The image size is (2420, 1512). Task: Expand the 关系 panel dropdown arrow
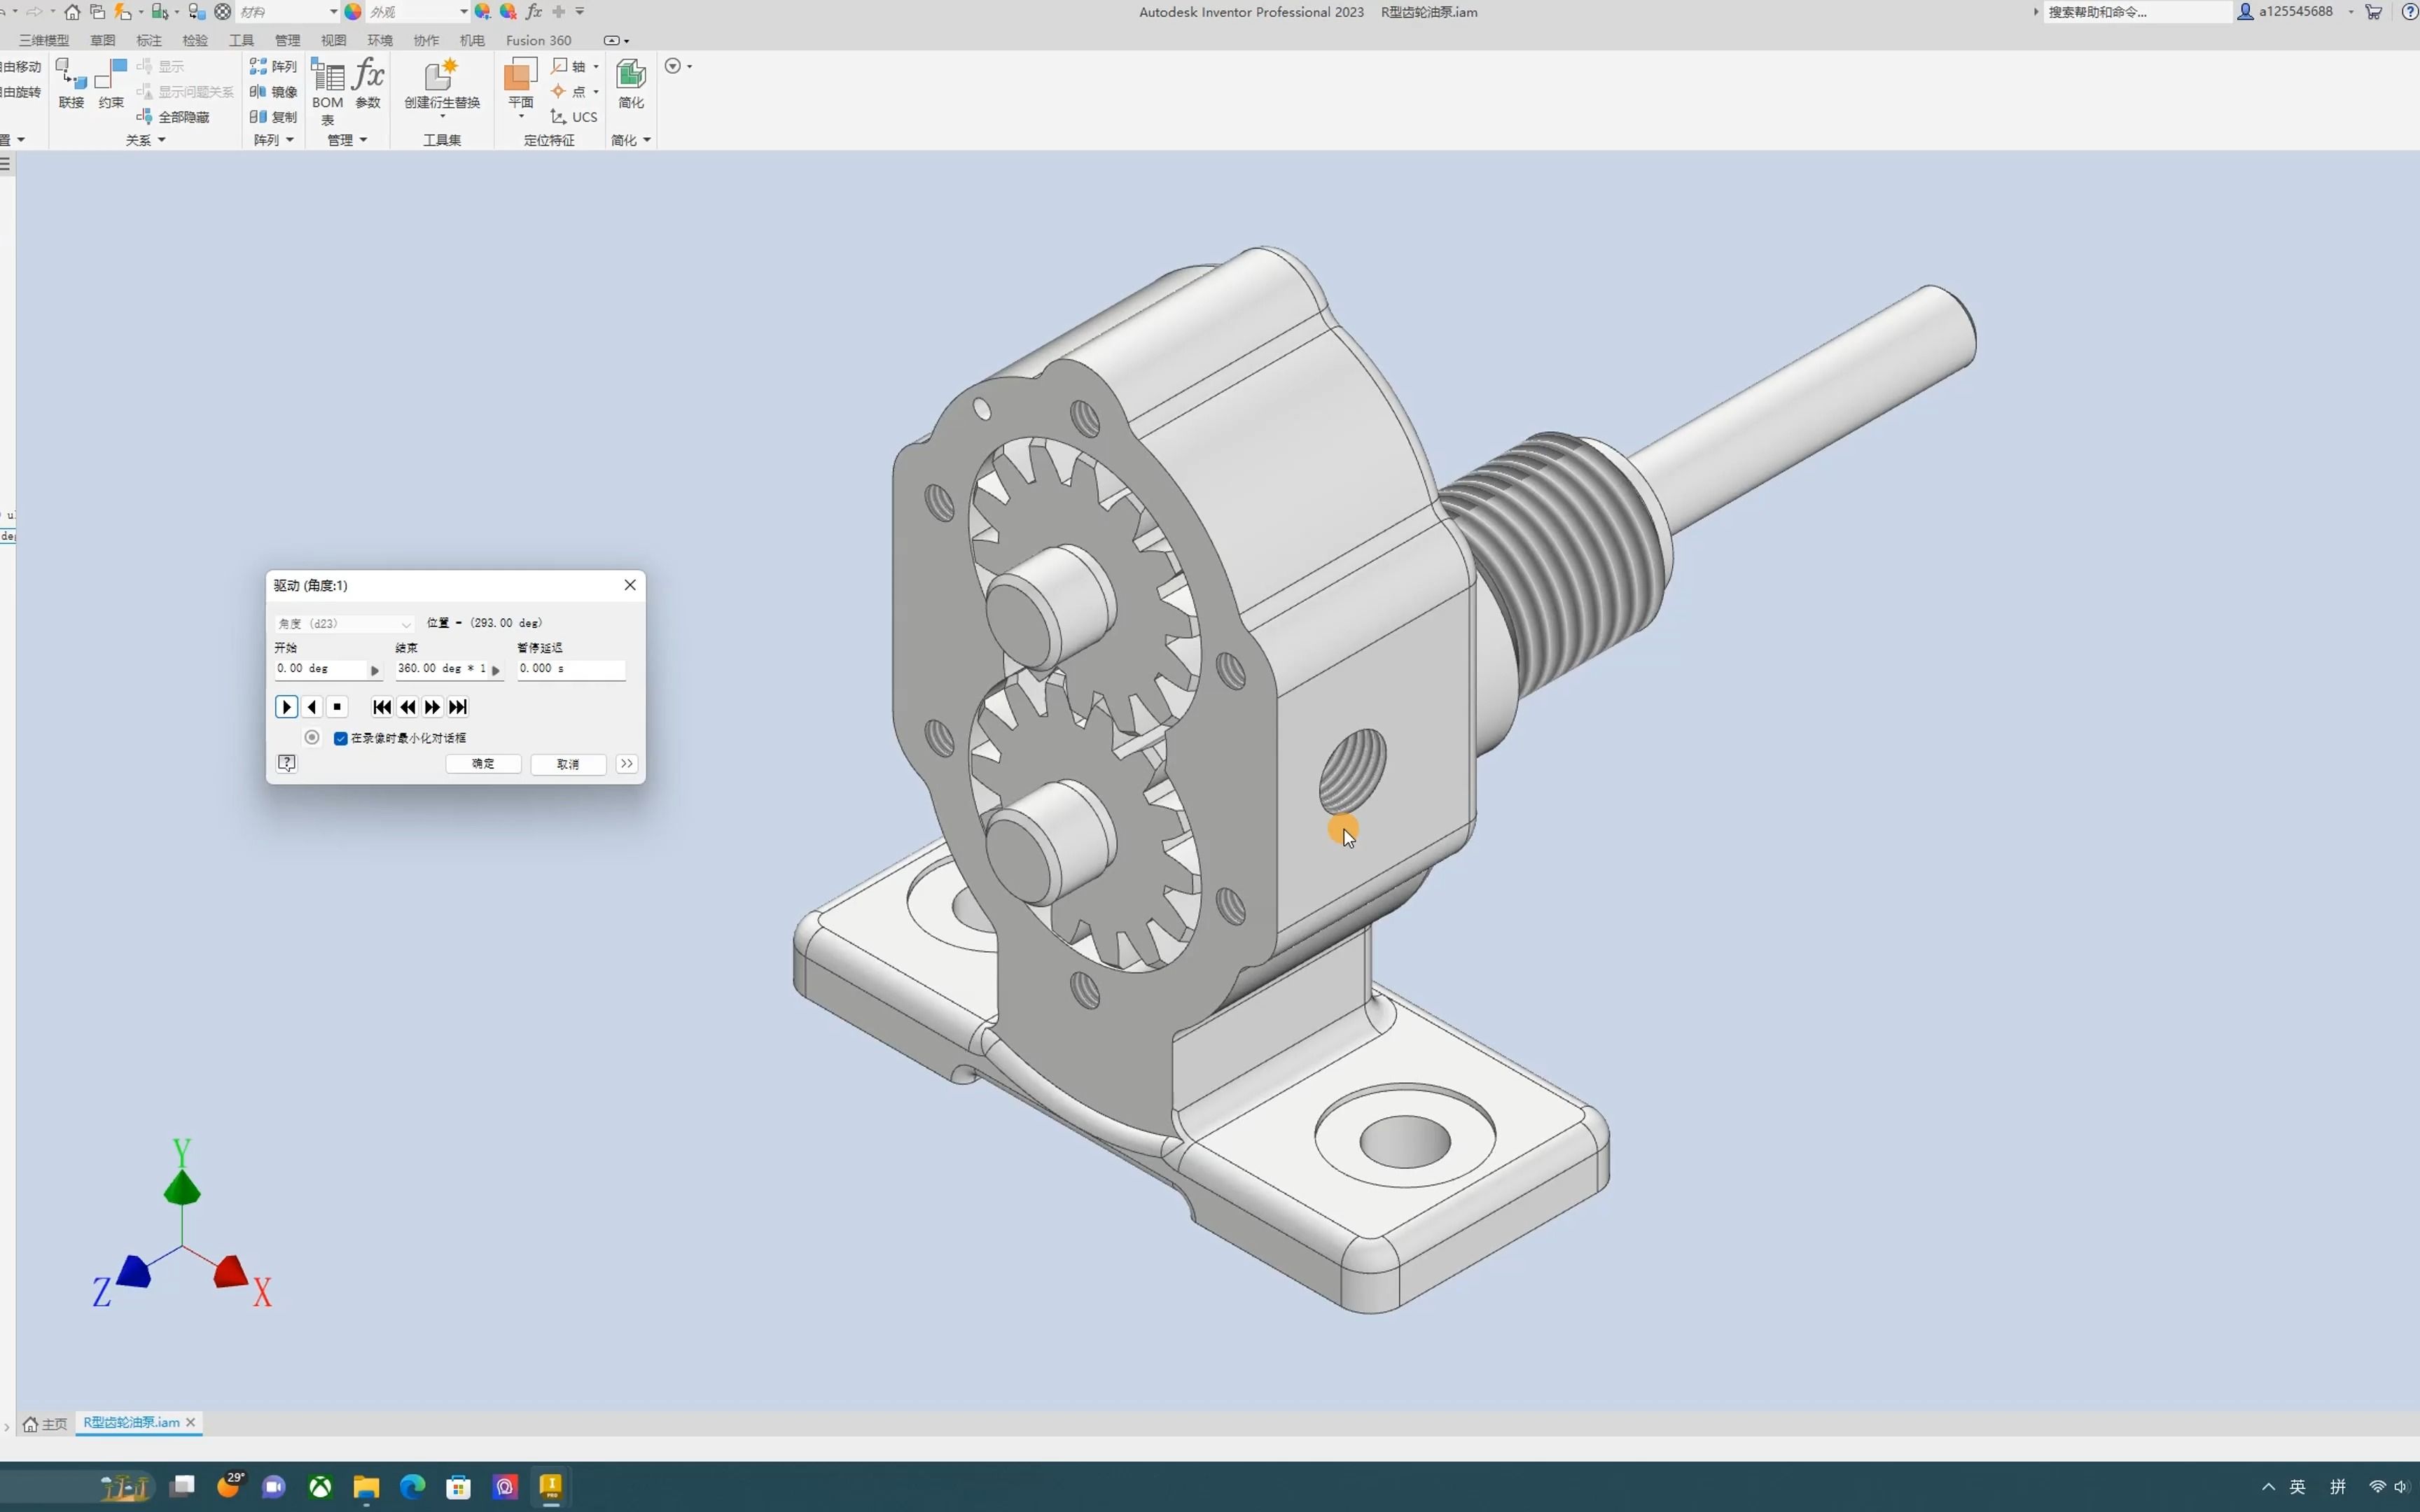tap(162, 140)
